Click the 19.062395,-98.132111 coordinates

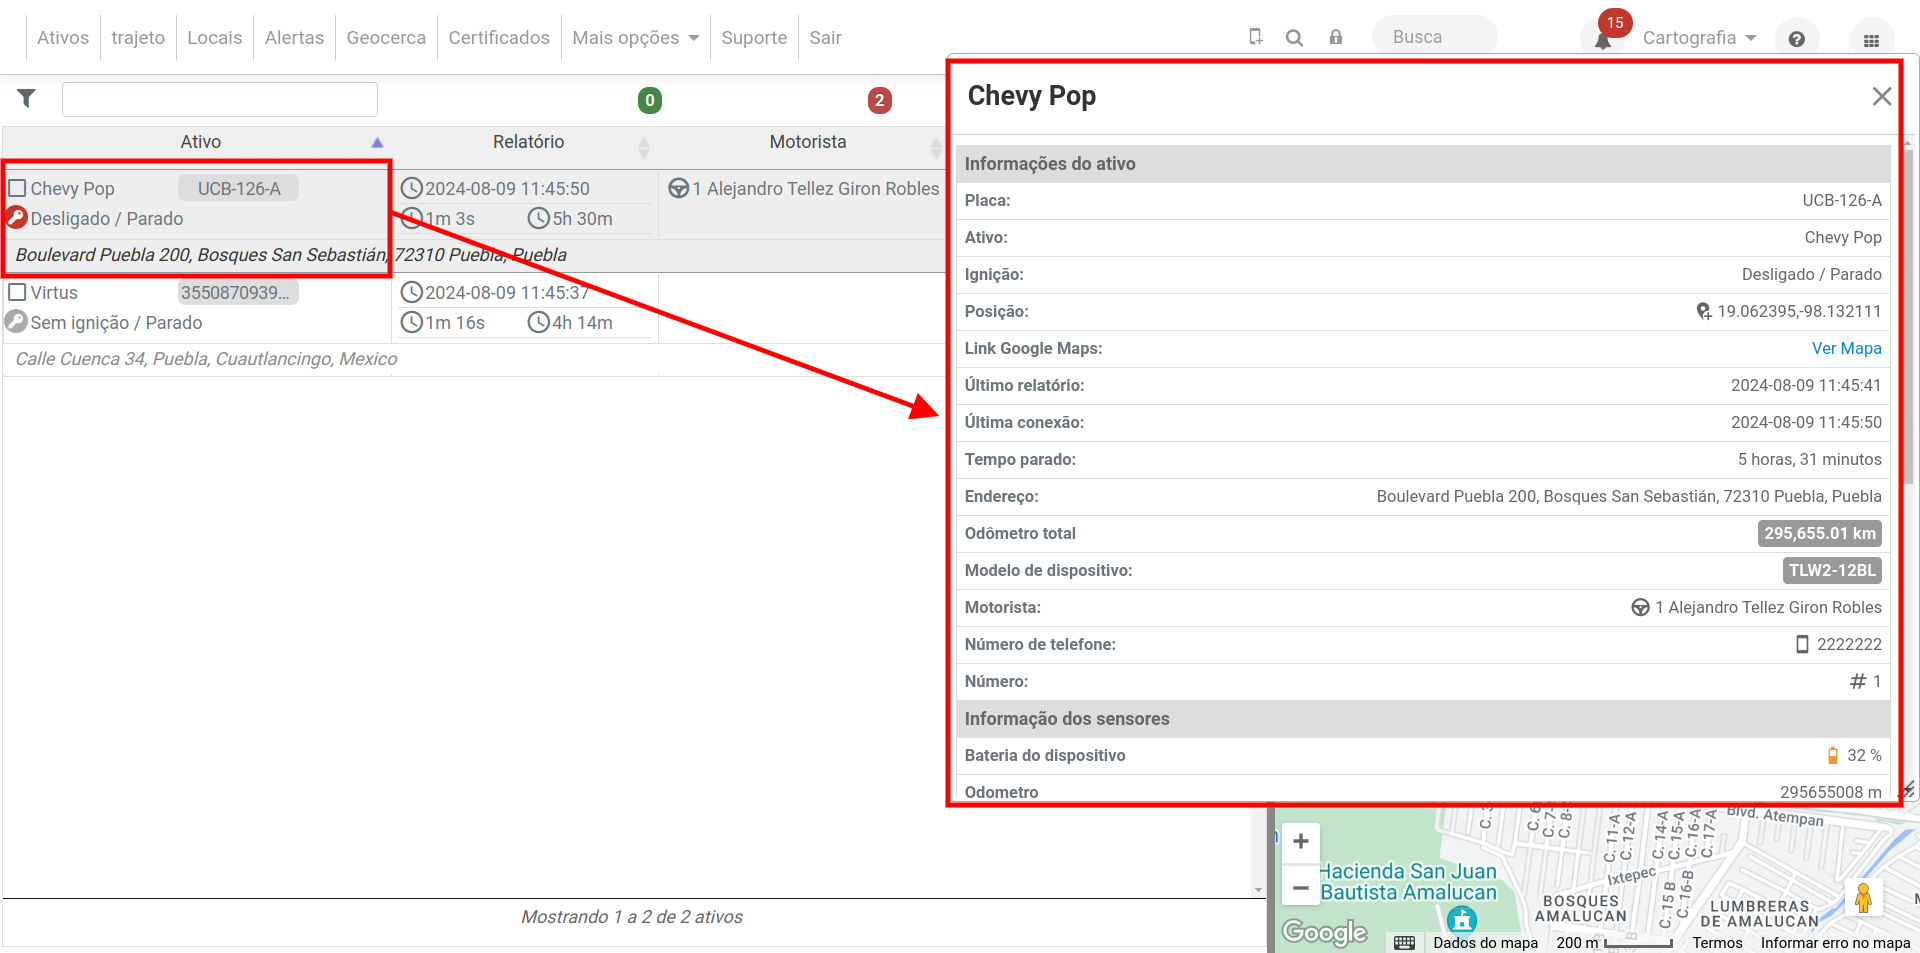point(1799,311)
